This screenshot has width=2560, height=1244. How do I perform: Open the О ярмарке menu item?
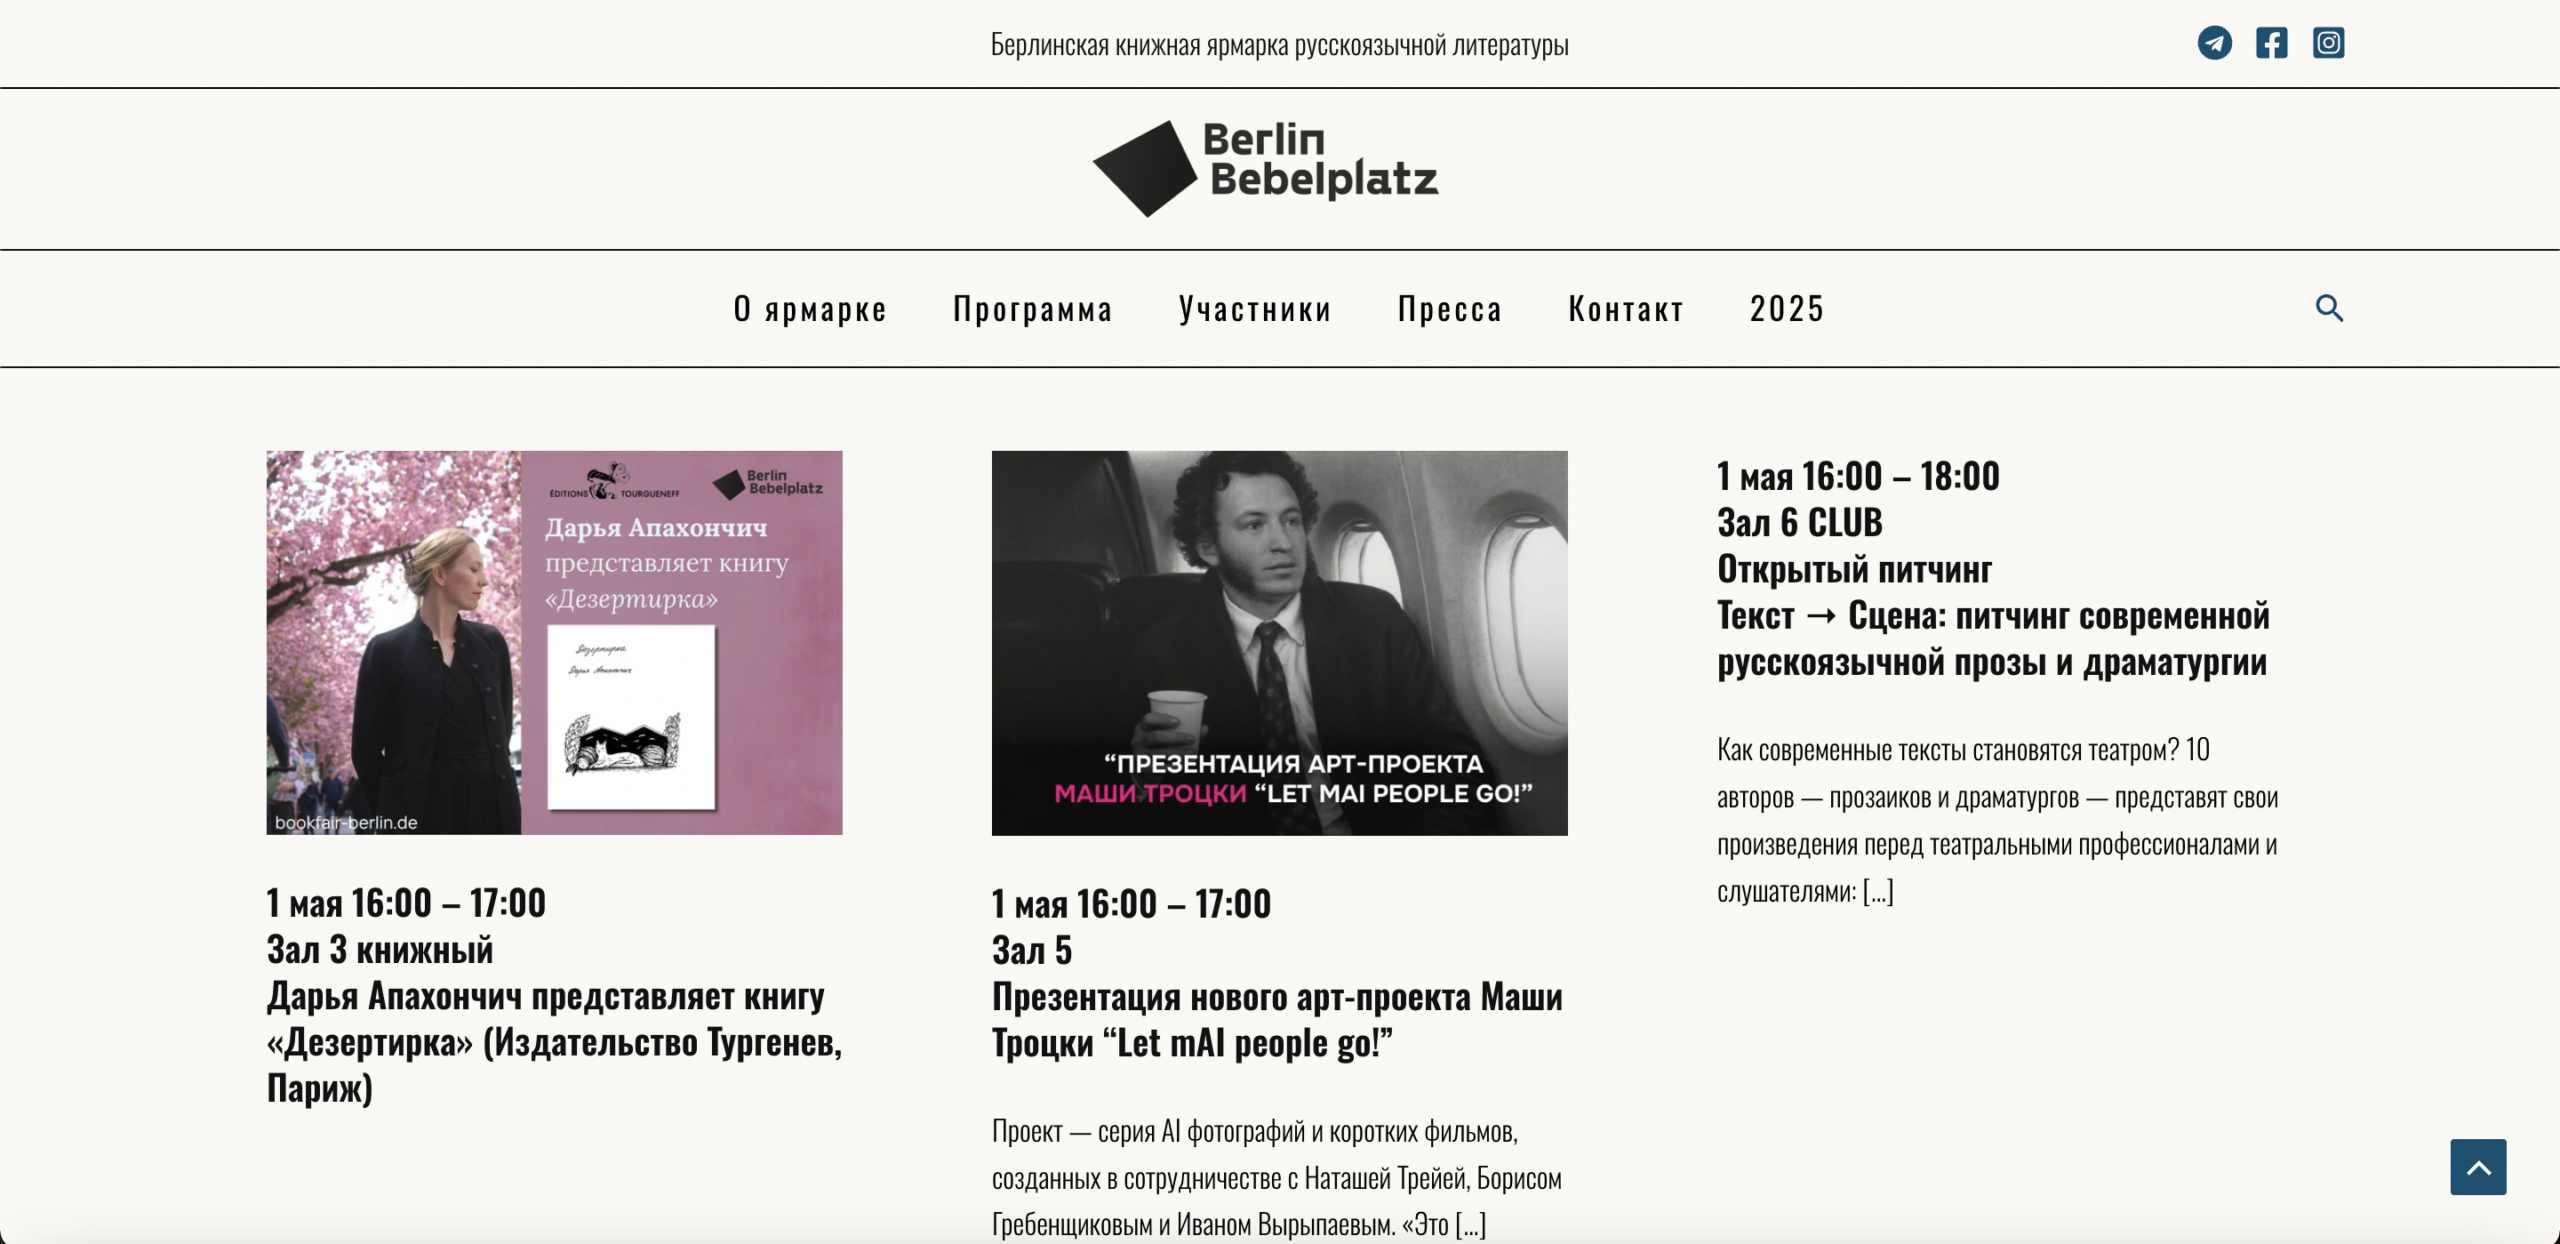(x=810, y=308)
